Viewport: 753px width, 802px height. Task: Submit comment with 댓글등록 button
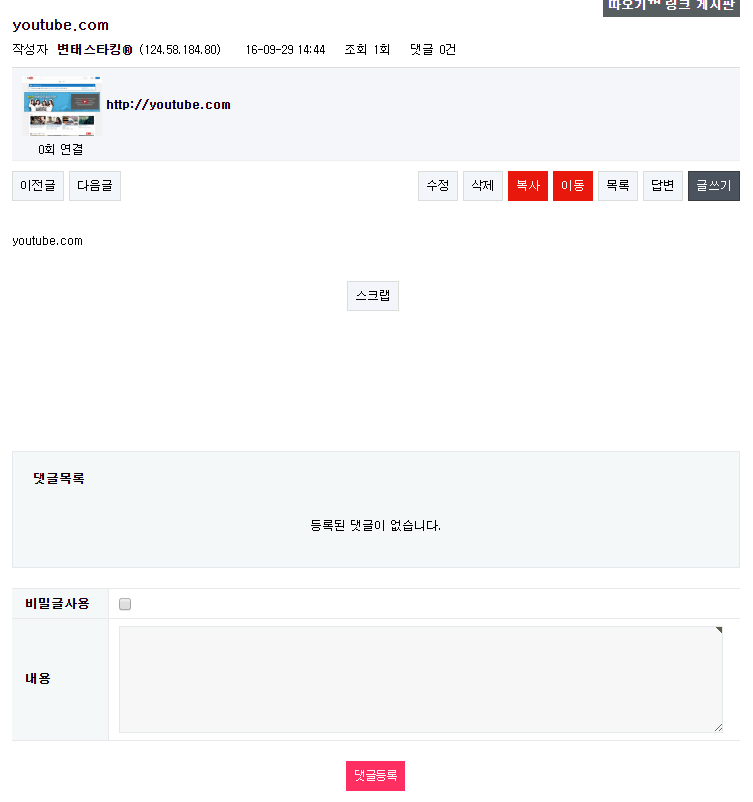point(375,775)
